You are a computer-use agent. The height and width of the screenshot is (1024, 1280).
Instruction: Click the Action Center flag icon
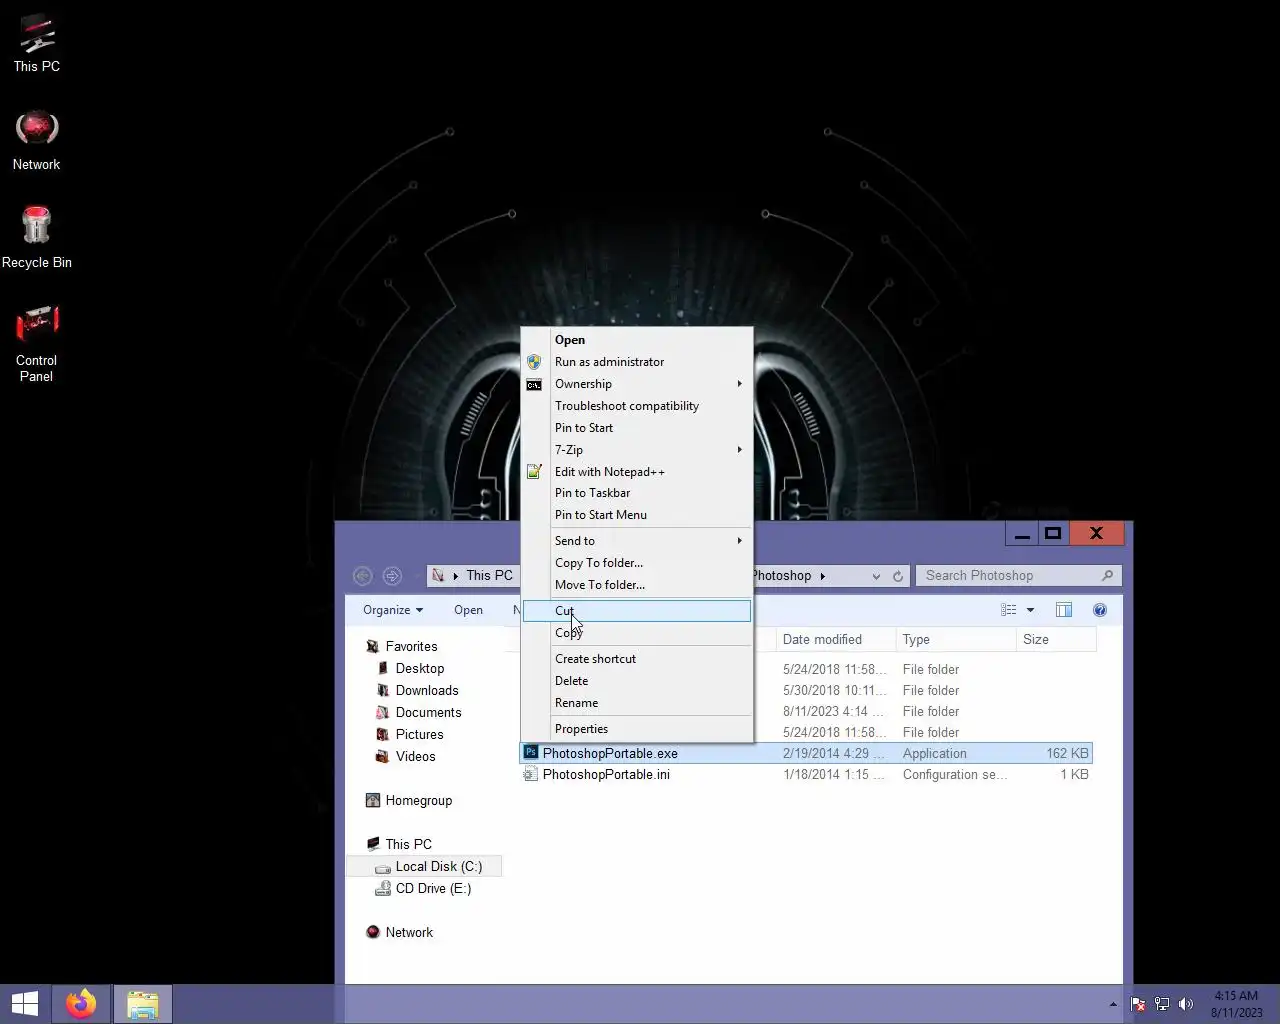pyautogui.click(x=1138, y=1004)
